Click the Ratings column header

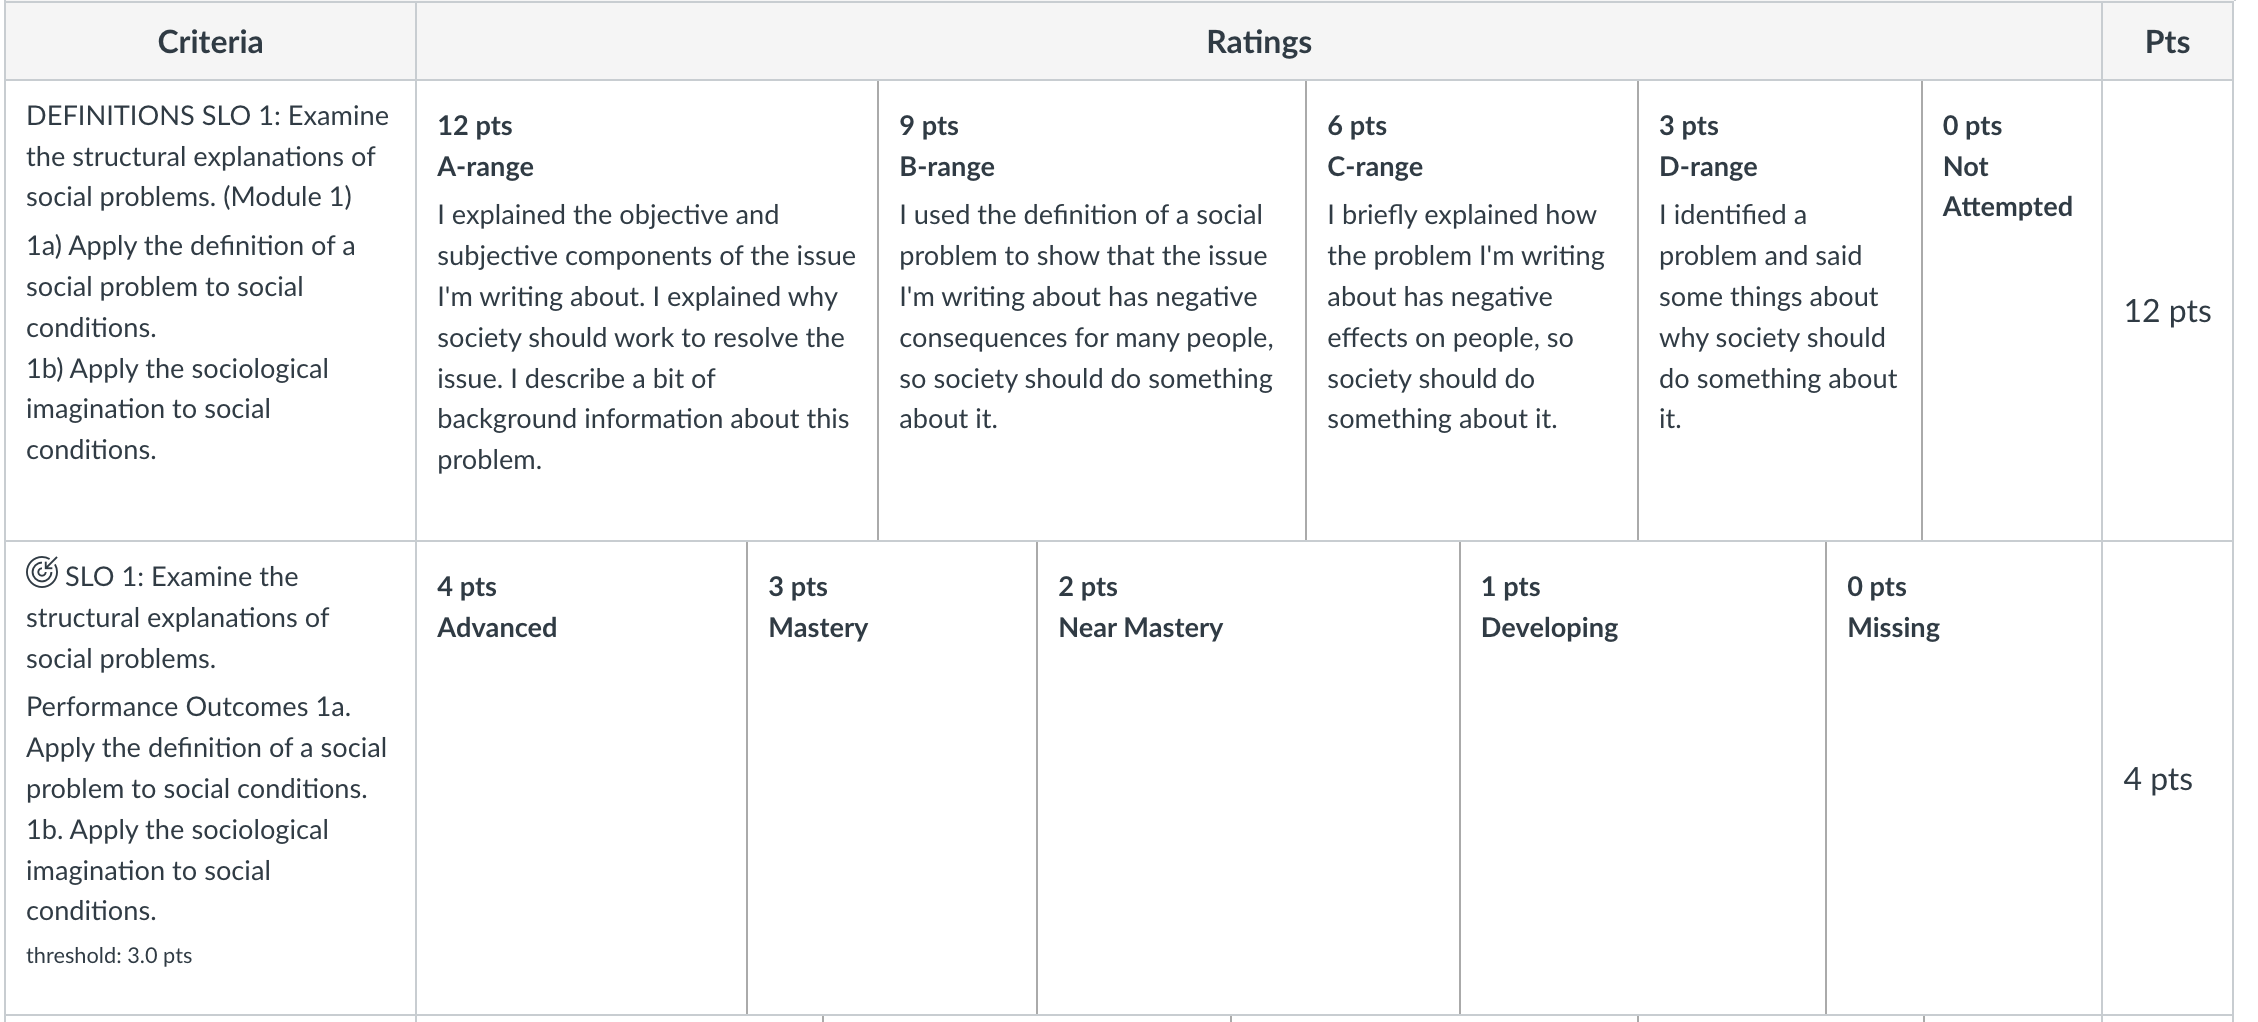[1259, 41]
